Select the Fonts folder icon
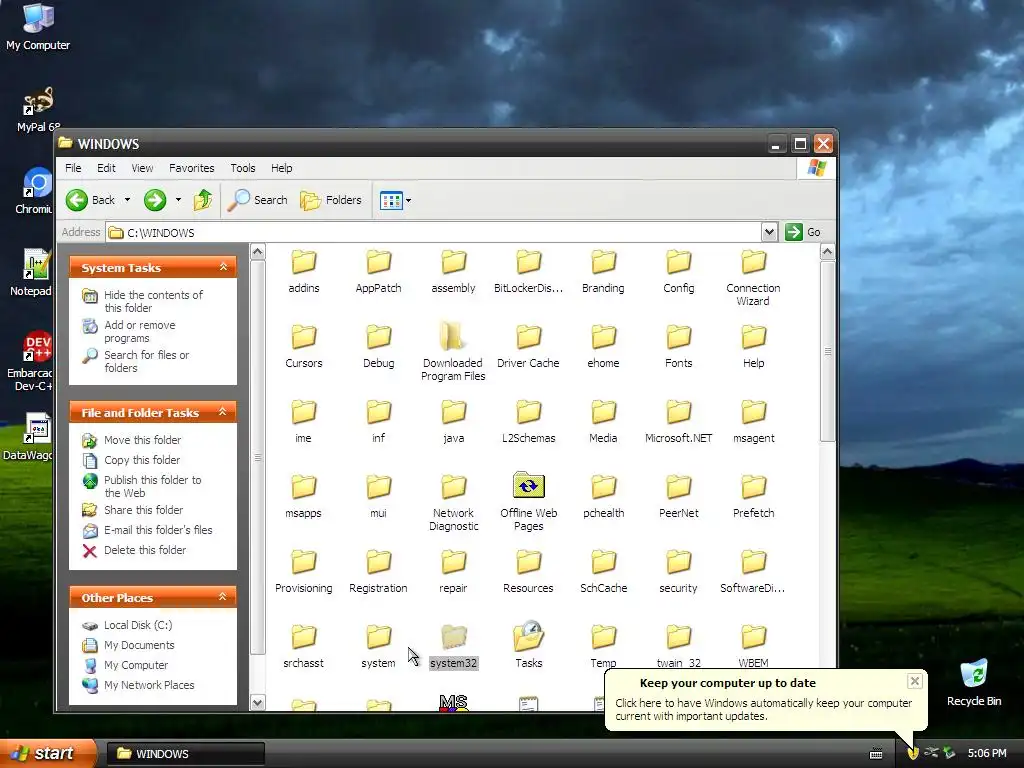This screenshot has height=768, width=1024. pos(679,337)
